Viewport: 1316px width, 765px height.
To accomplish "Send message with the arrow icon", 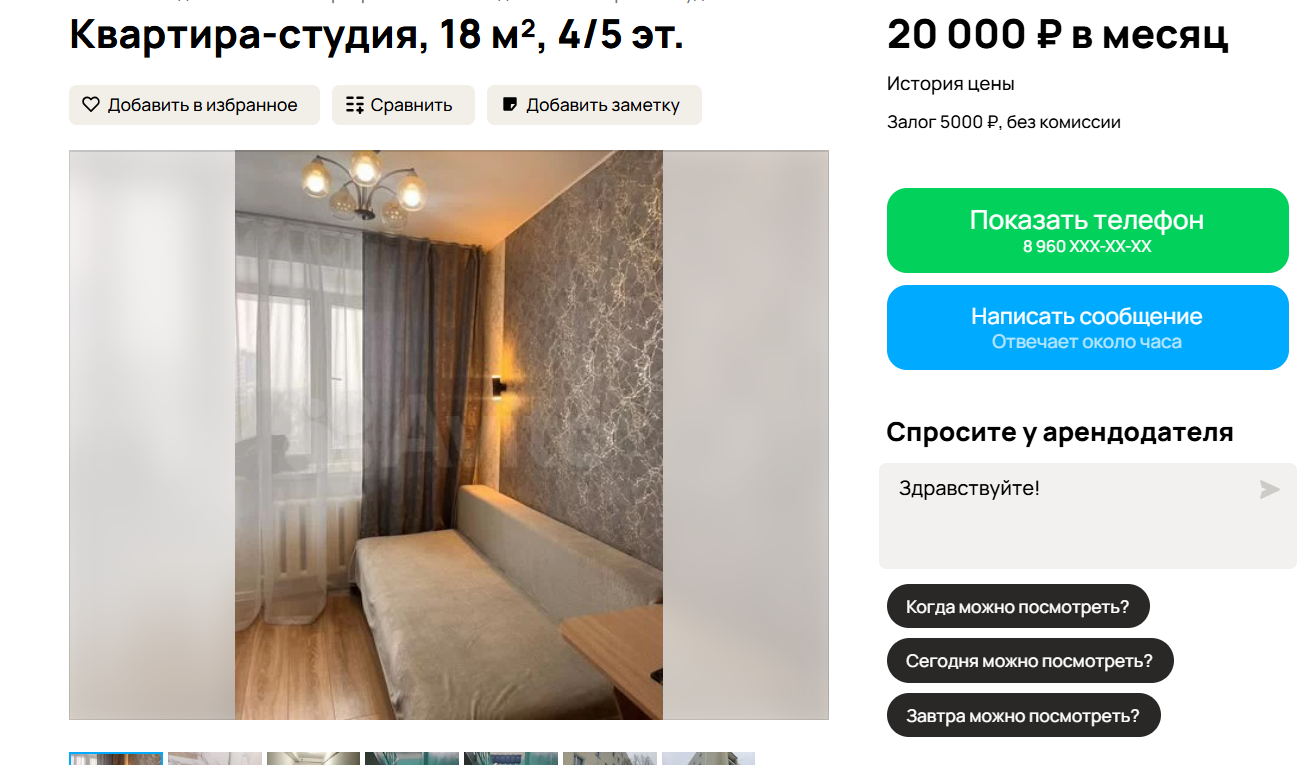I will click(1269, 489).
